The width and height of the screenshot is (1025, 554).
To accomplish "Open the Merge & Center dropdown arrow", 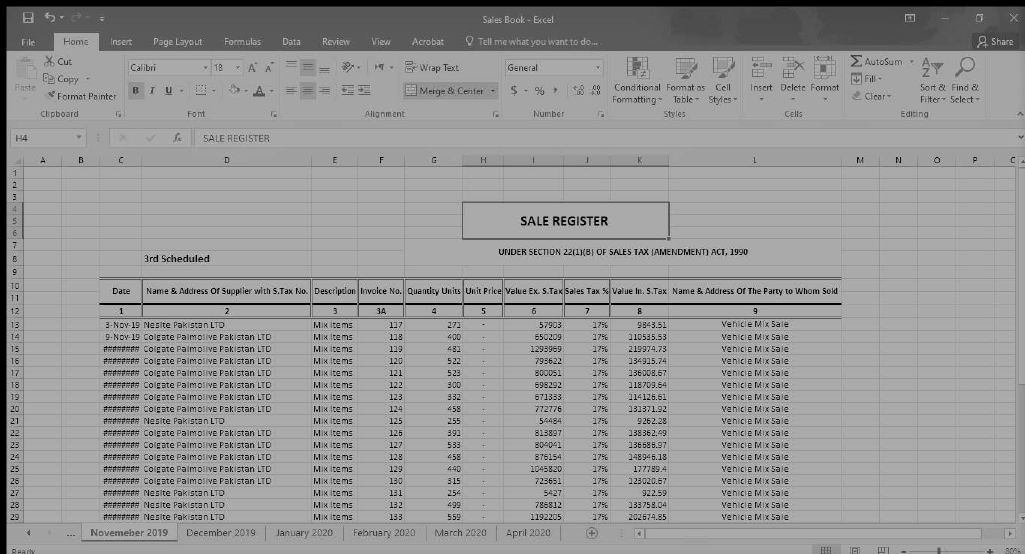I will 493,91.
